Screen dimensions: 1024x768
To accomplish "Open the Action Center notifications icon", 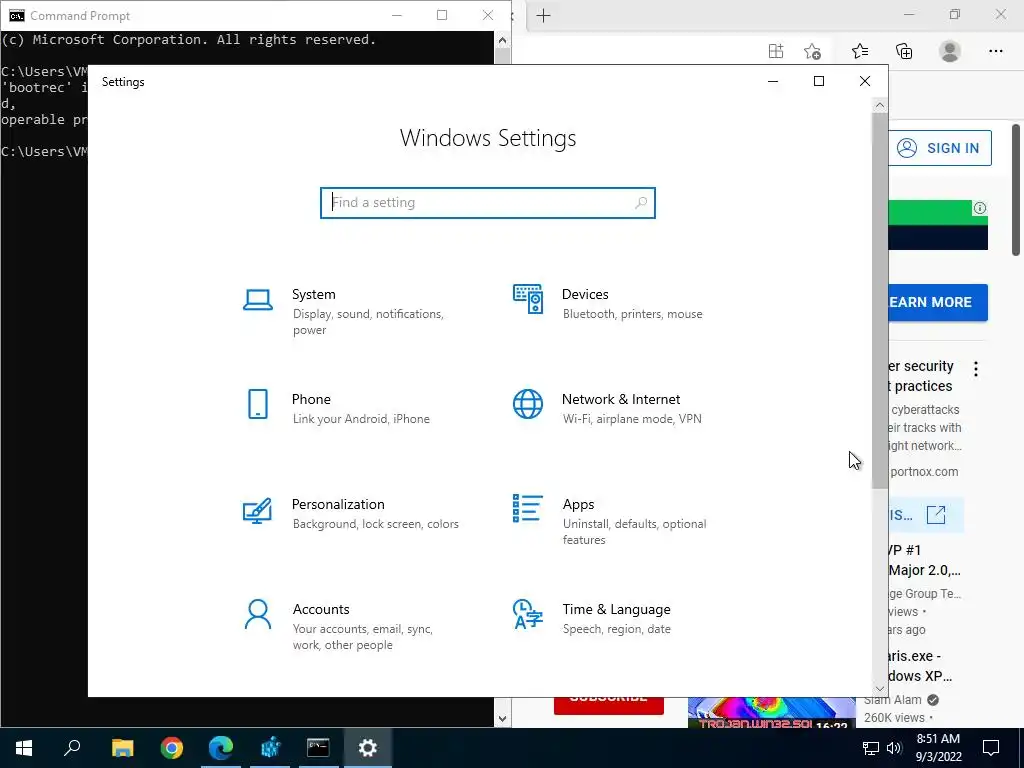I will 991,748.
